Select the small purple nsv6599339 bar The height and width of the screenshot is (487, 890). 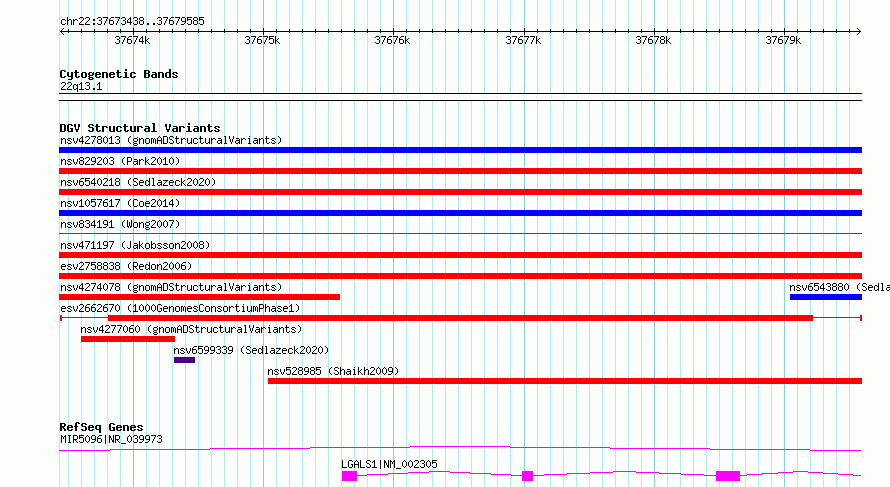[x=184, y=360]
